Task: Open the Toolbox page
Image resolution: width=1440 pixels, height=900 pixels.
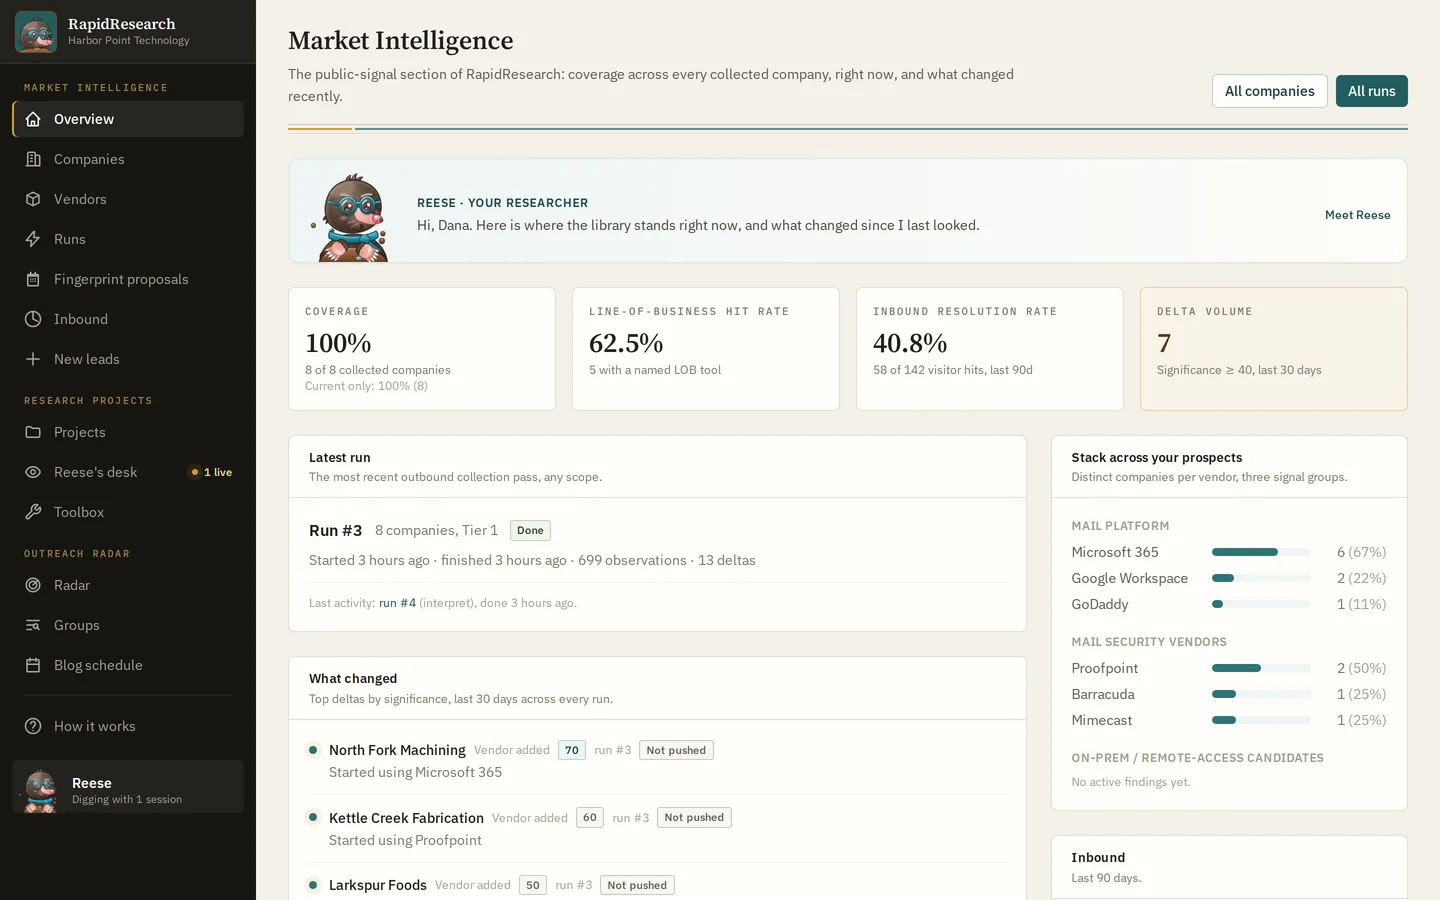Action: [128, 512]
